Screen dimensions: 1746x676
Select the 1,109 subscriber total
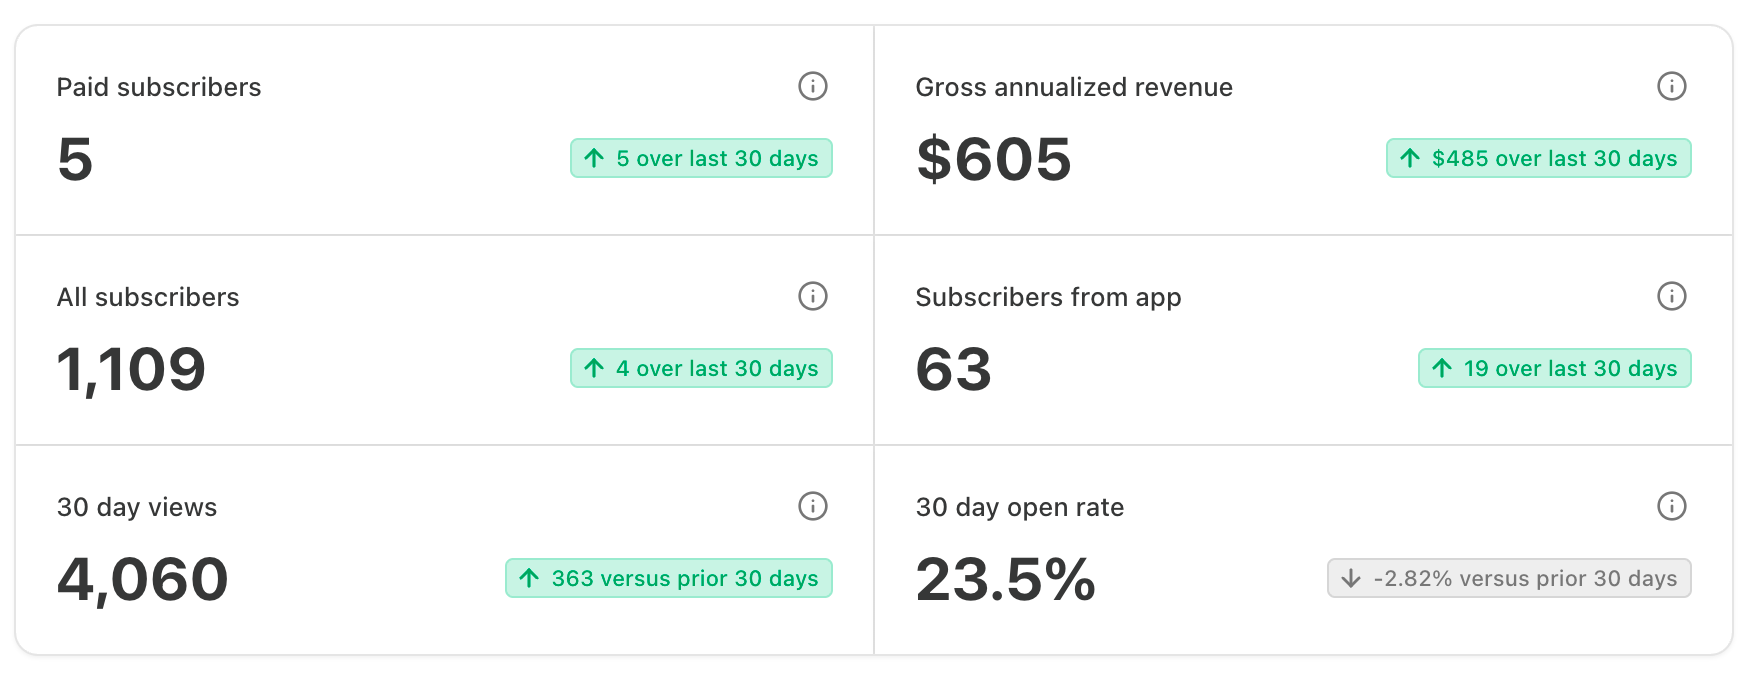point(131,370)
